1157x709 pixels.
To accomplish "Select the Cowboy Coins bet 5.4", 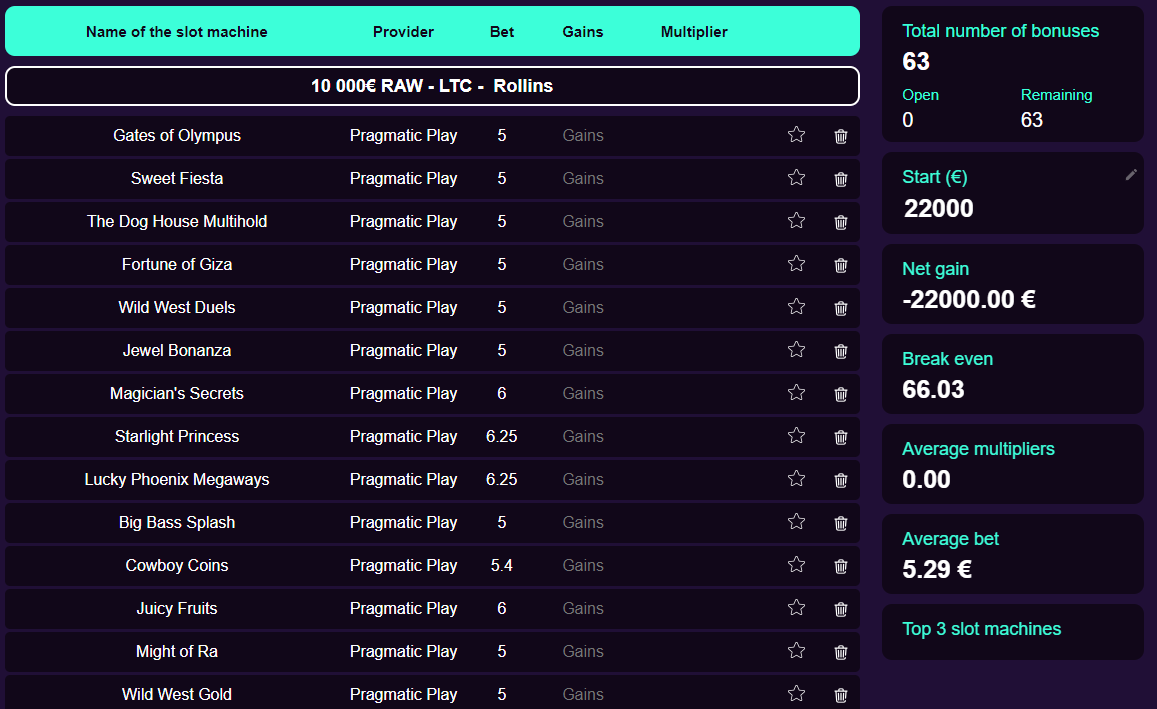I will pyautogui.click(x=502, y=565).
